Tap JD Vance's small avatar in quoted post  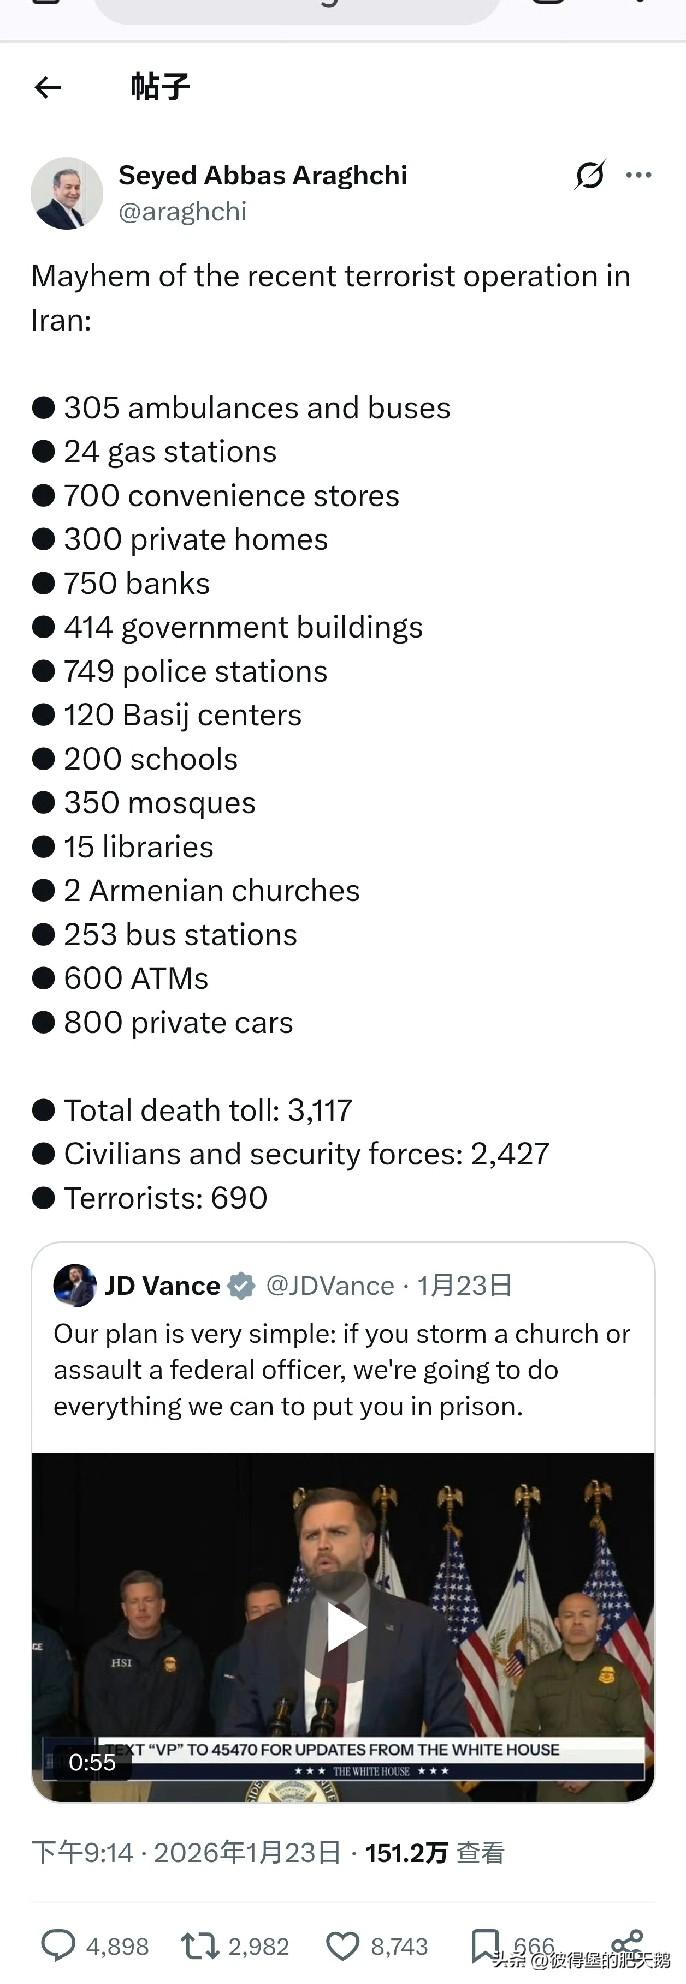pyautogui.click(x=75, y=1285)
